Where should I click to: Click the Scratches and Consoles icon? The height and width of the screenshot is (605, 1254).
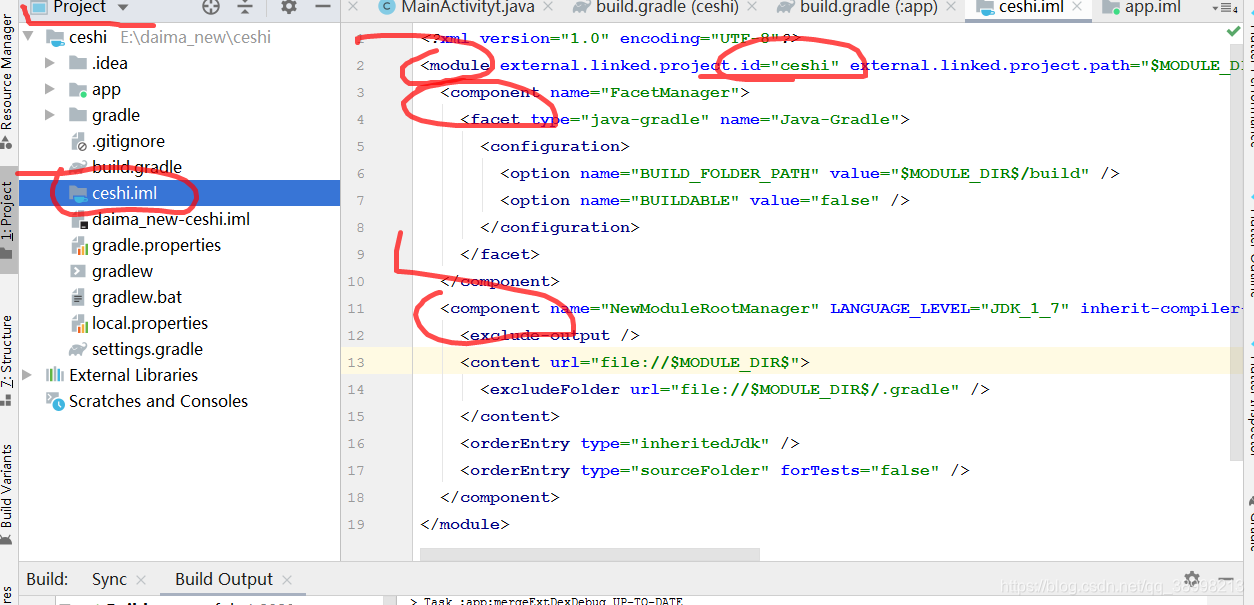tap(55, 401)
